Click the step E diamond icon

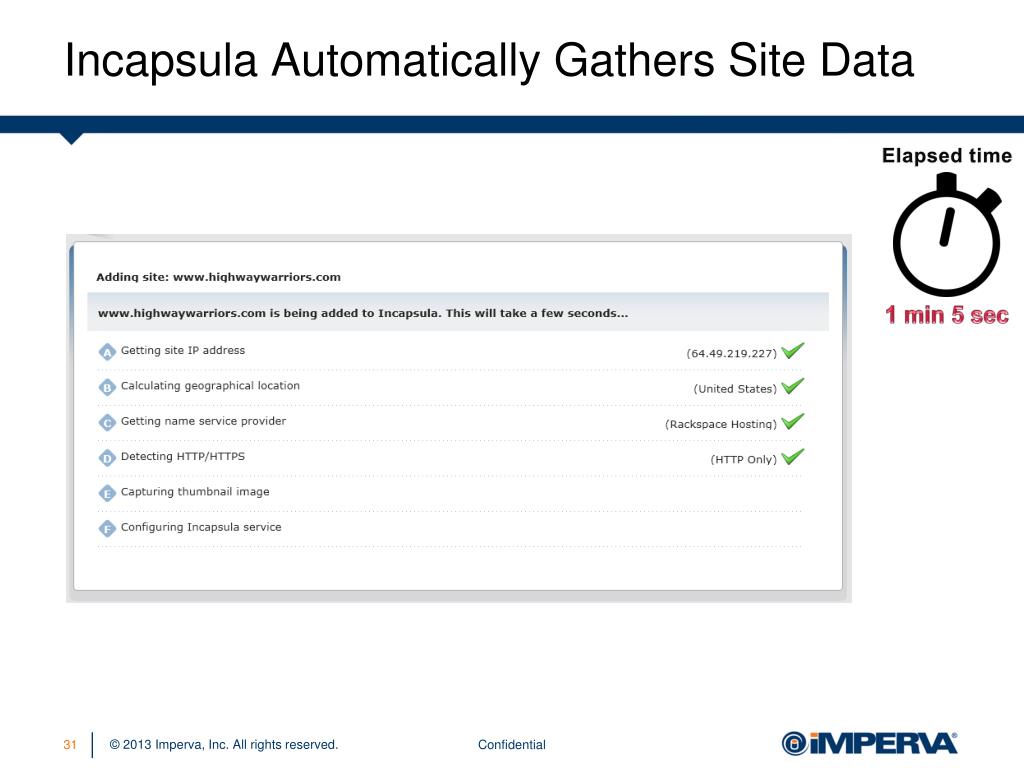[107, 493]
